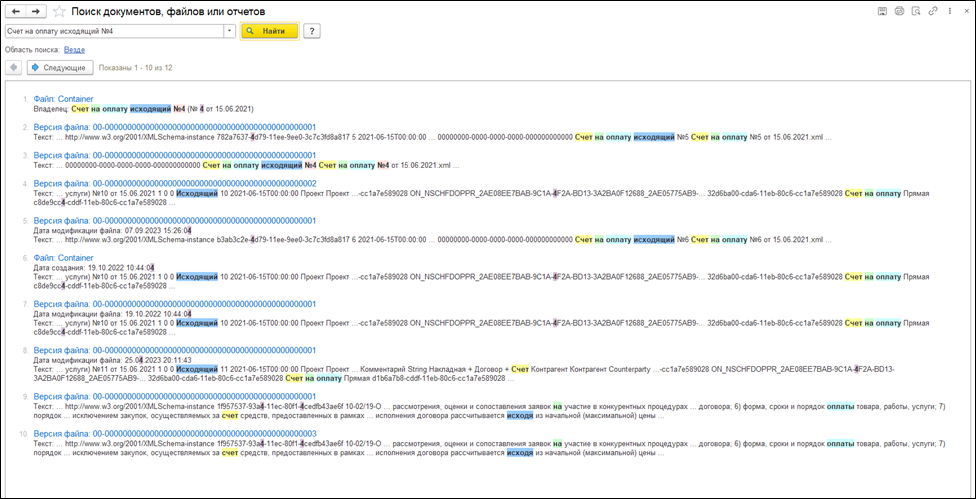Open the Везде search area link
Image resolution: width=976 pixels, height=499 pixels.
coord(74,49)
